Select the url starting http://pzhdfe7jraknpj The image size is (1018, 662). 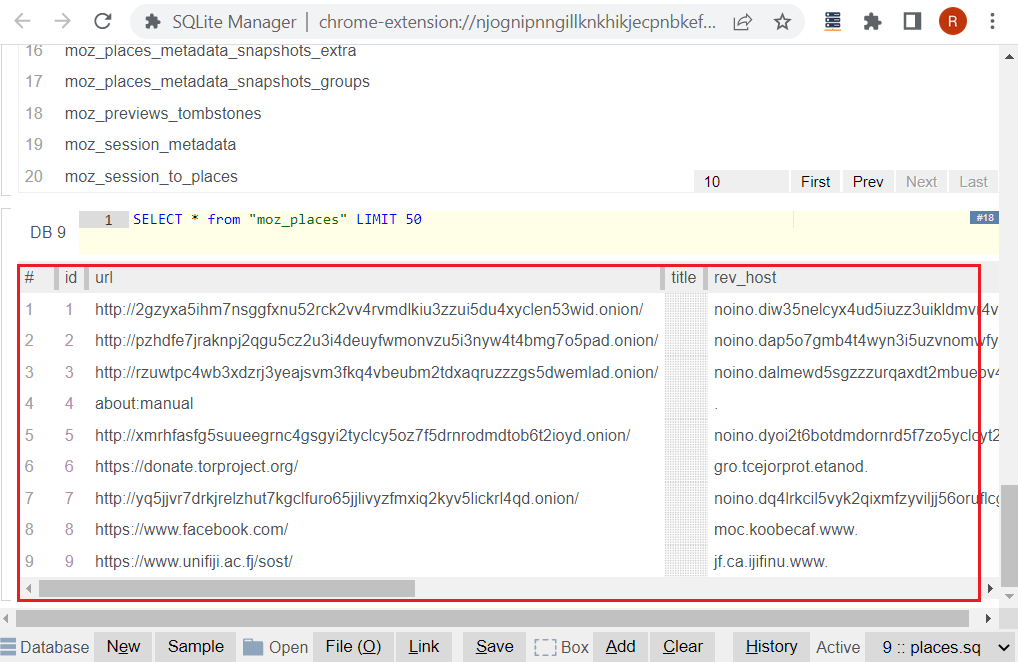point(377,341)
